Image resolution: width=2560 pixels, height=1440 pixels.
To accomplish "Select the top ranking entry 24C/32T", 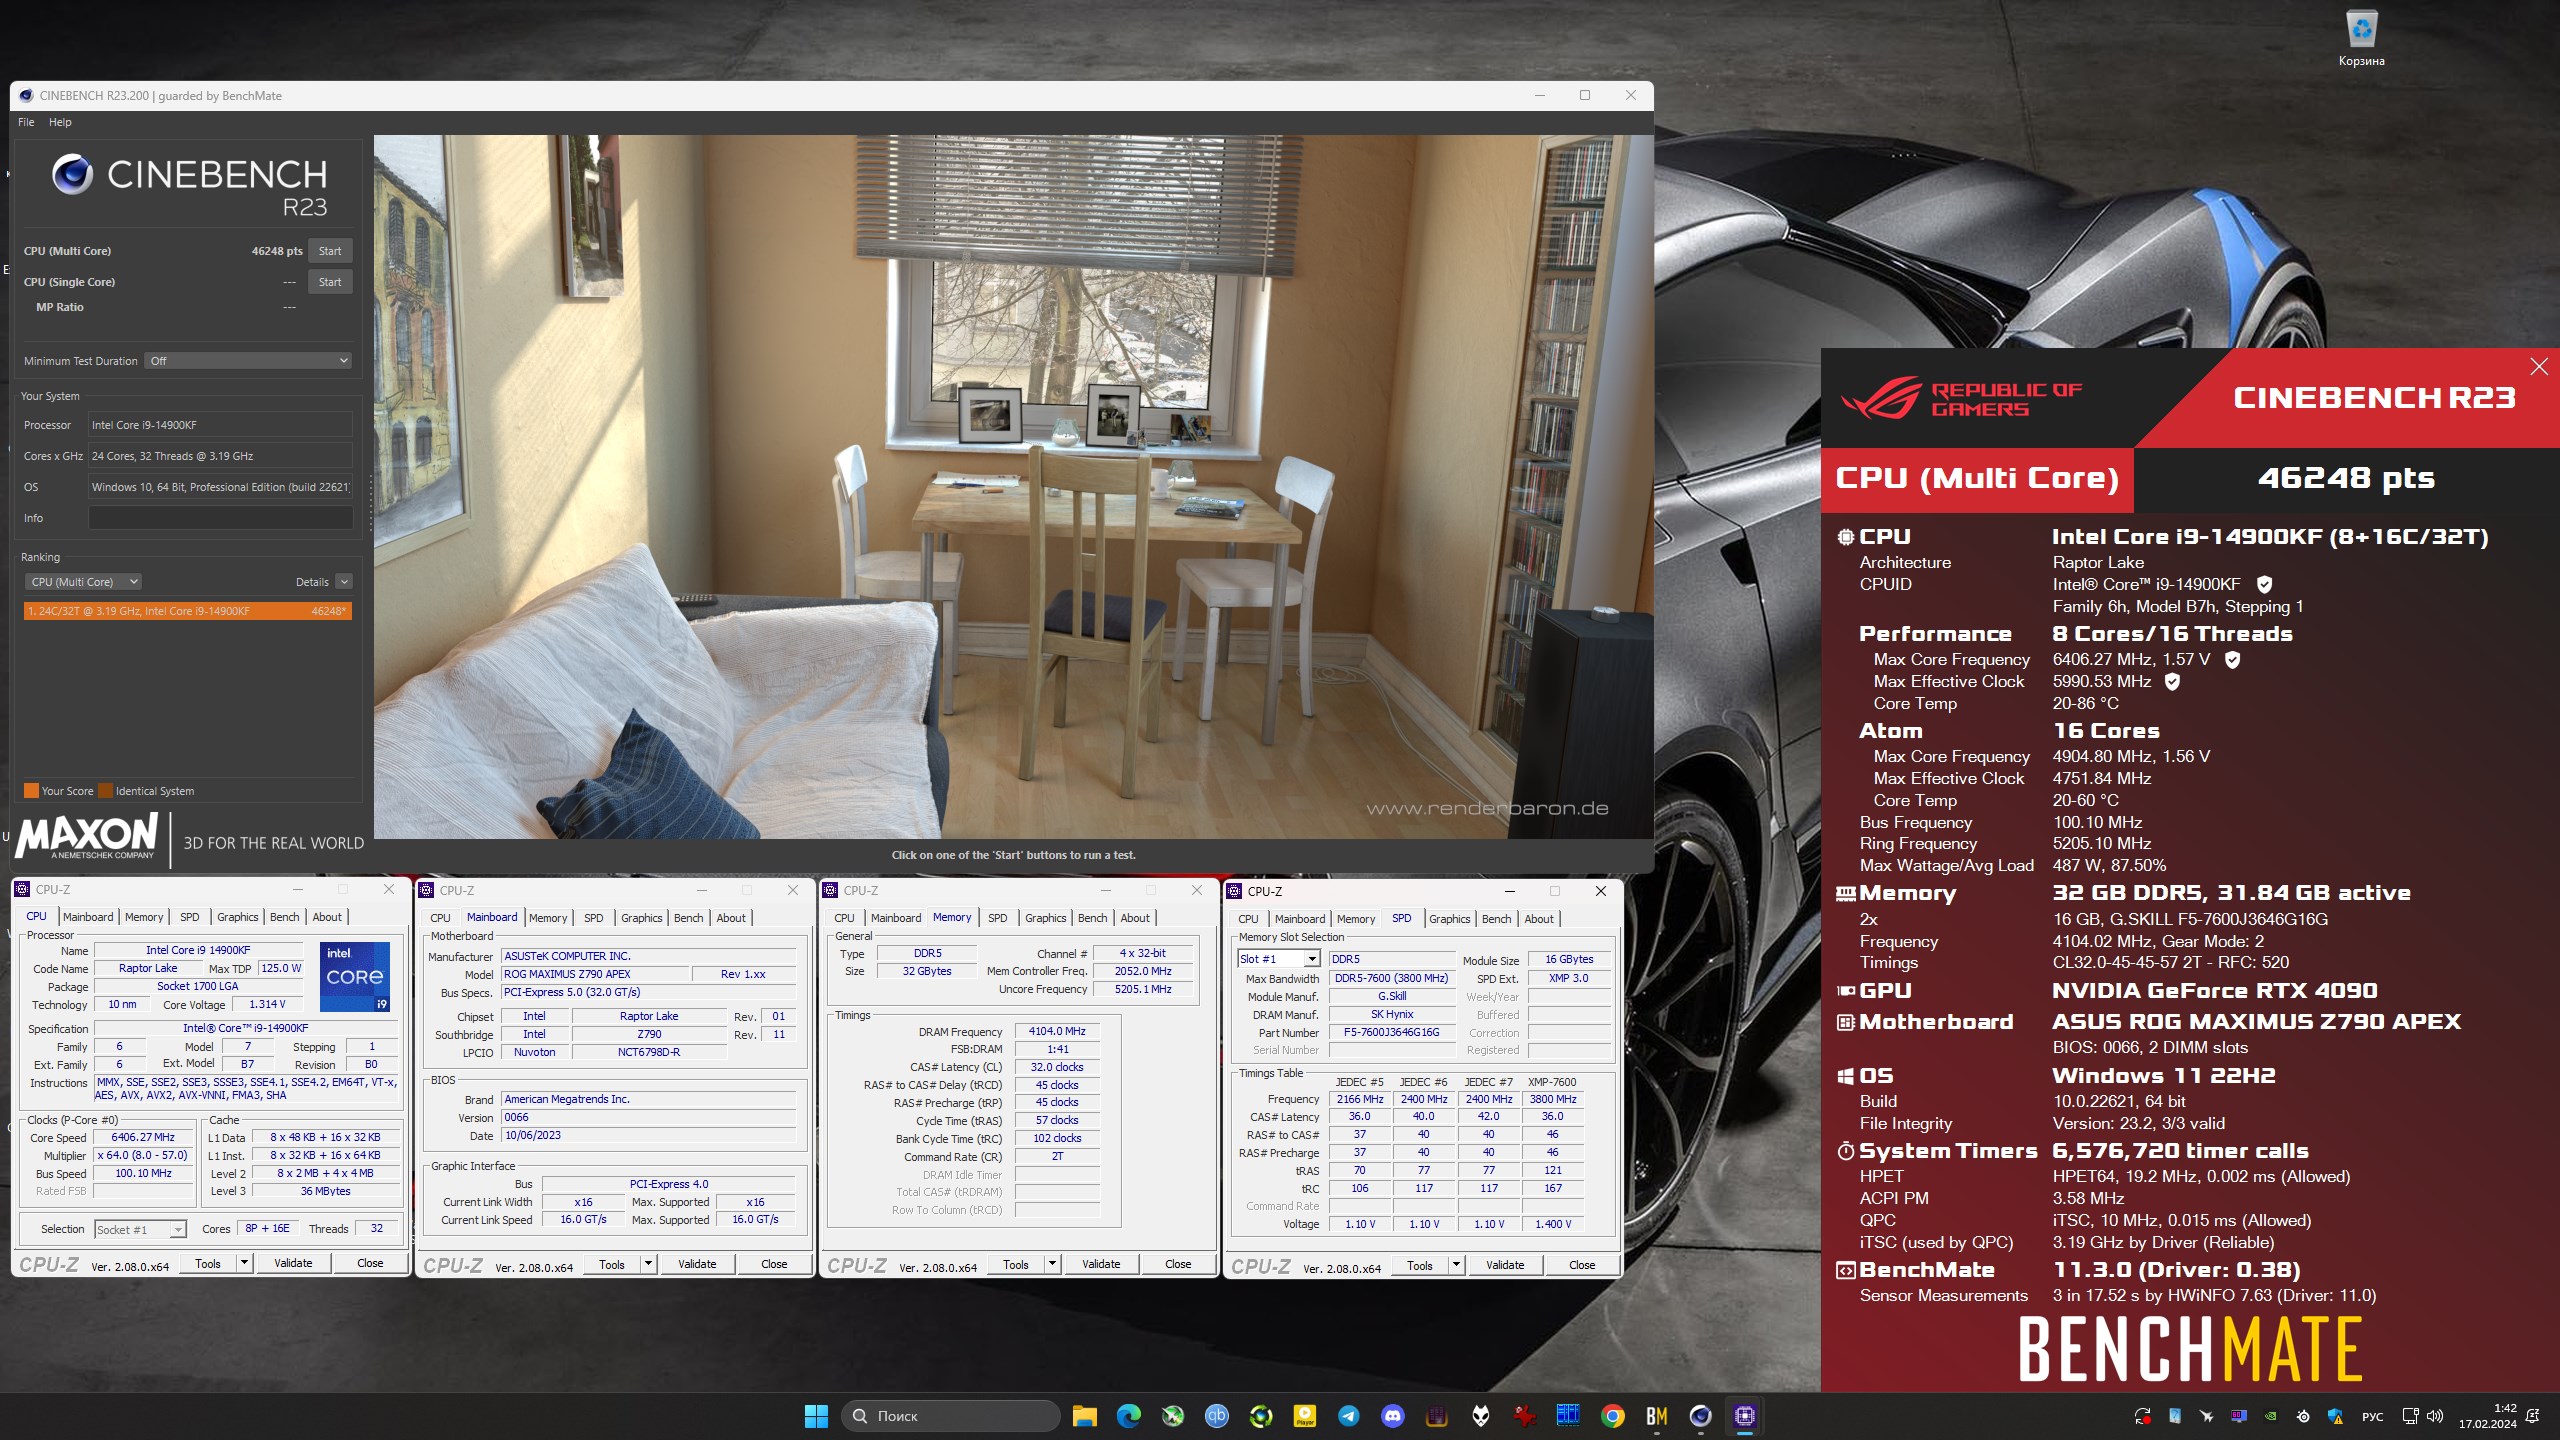I will [188, 611].
